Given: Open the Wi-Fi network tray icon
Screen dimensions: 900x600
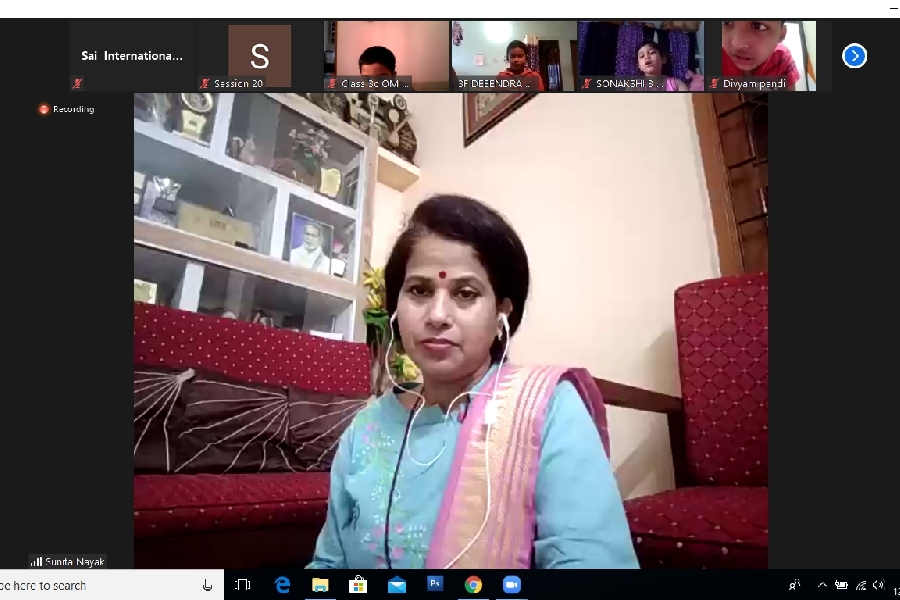Looking at the screenshot, I should point(860,585).
